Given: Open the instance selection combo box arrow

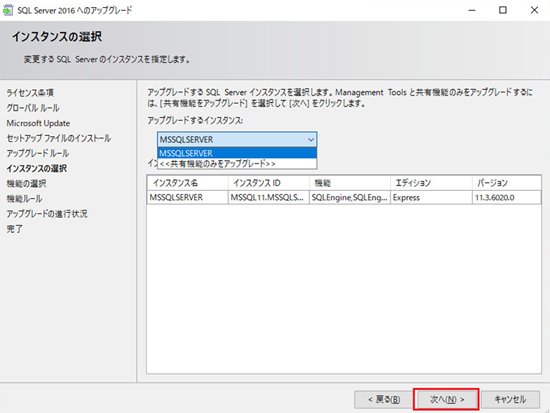Looking at the screenshot, I should click(310, 140).
